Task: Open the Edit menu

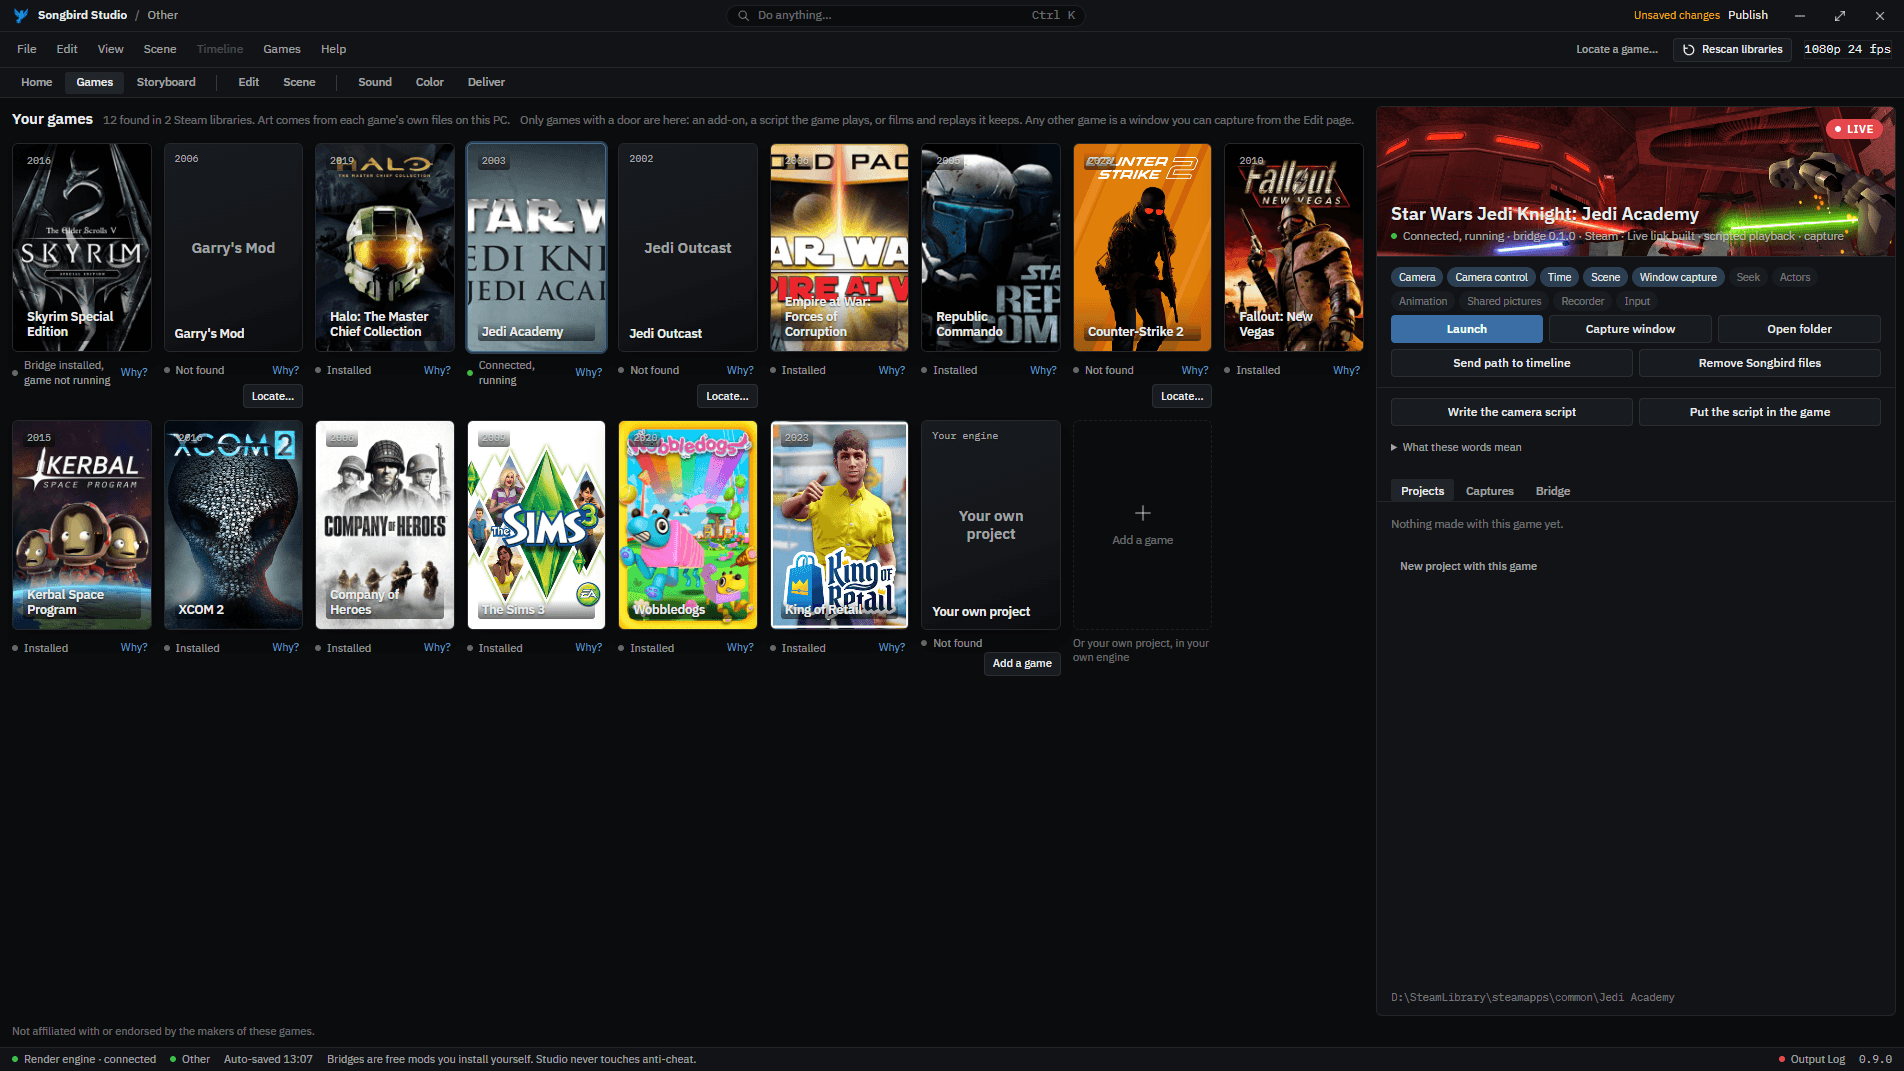Action: click(67, 49)
